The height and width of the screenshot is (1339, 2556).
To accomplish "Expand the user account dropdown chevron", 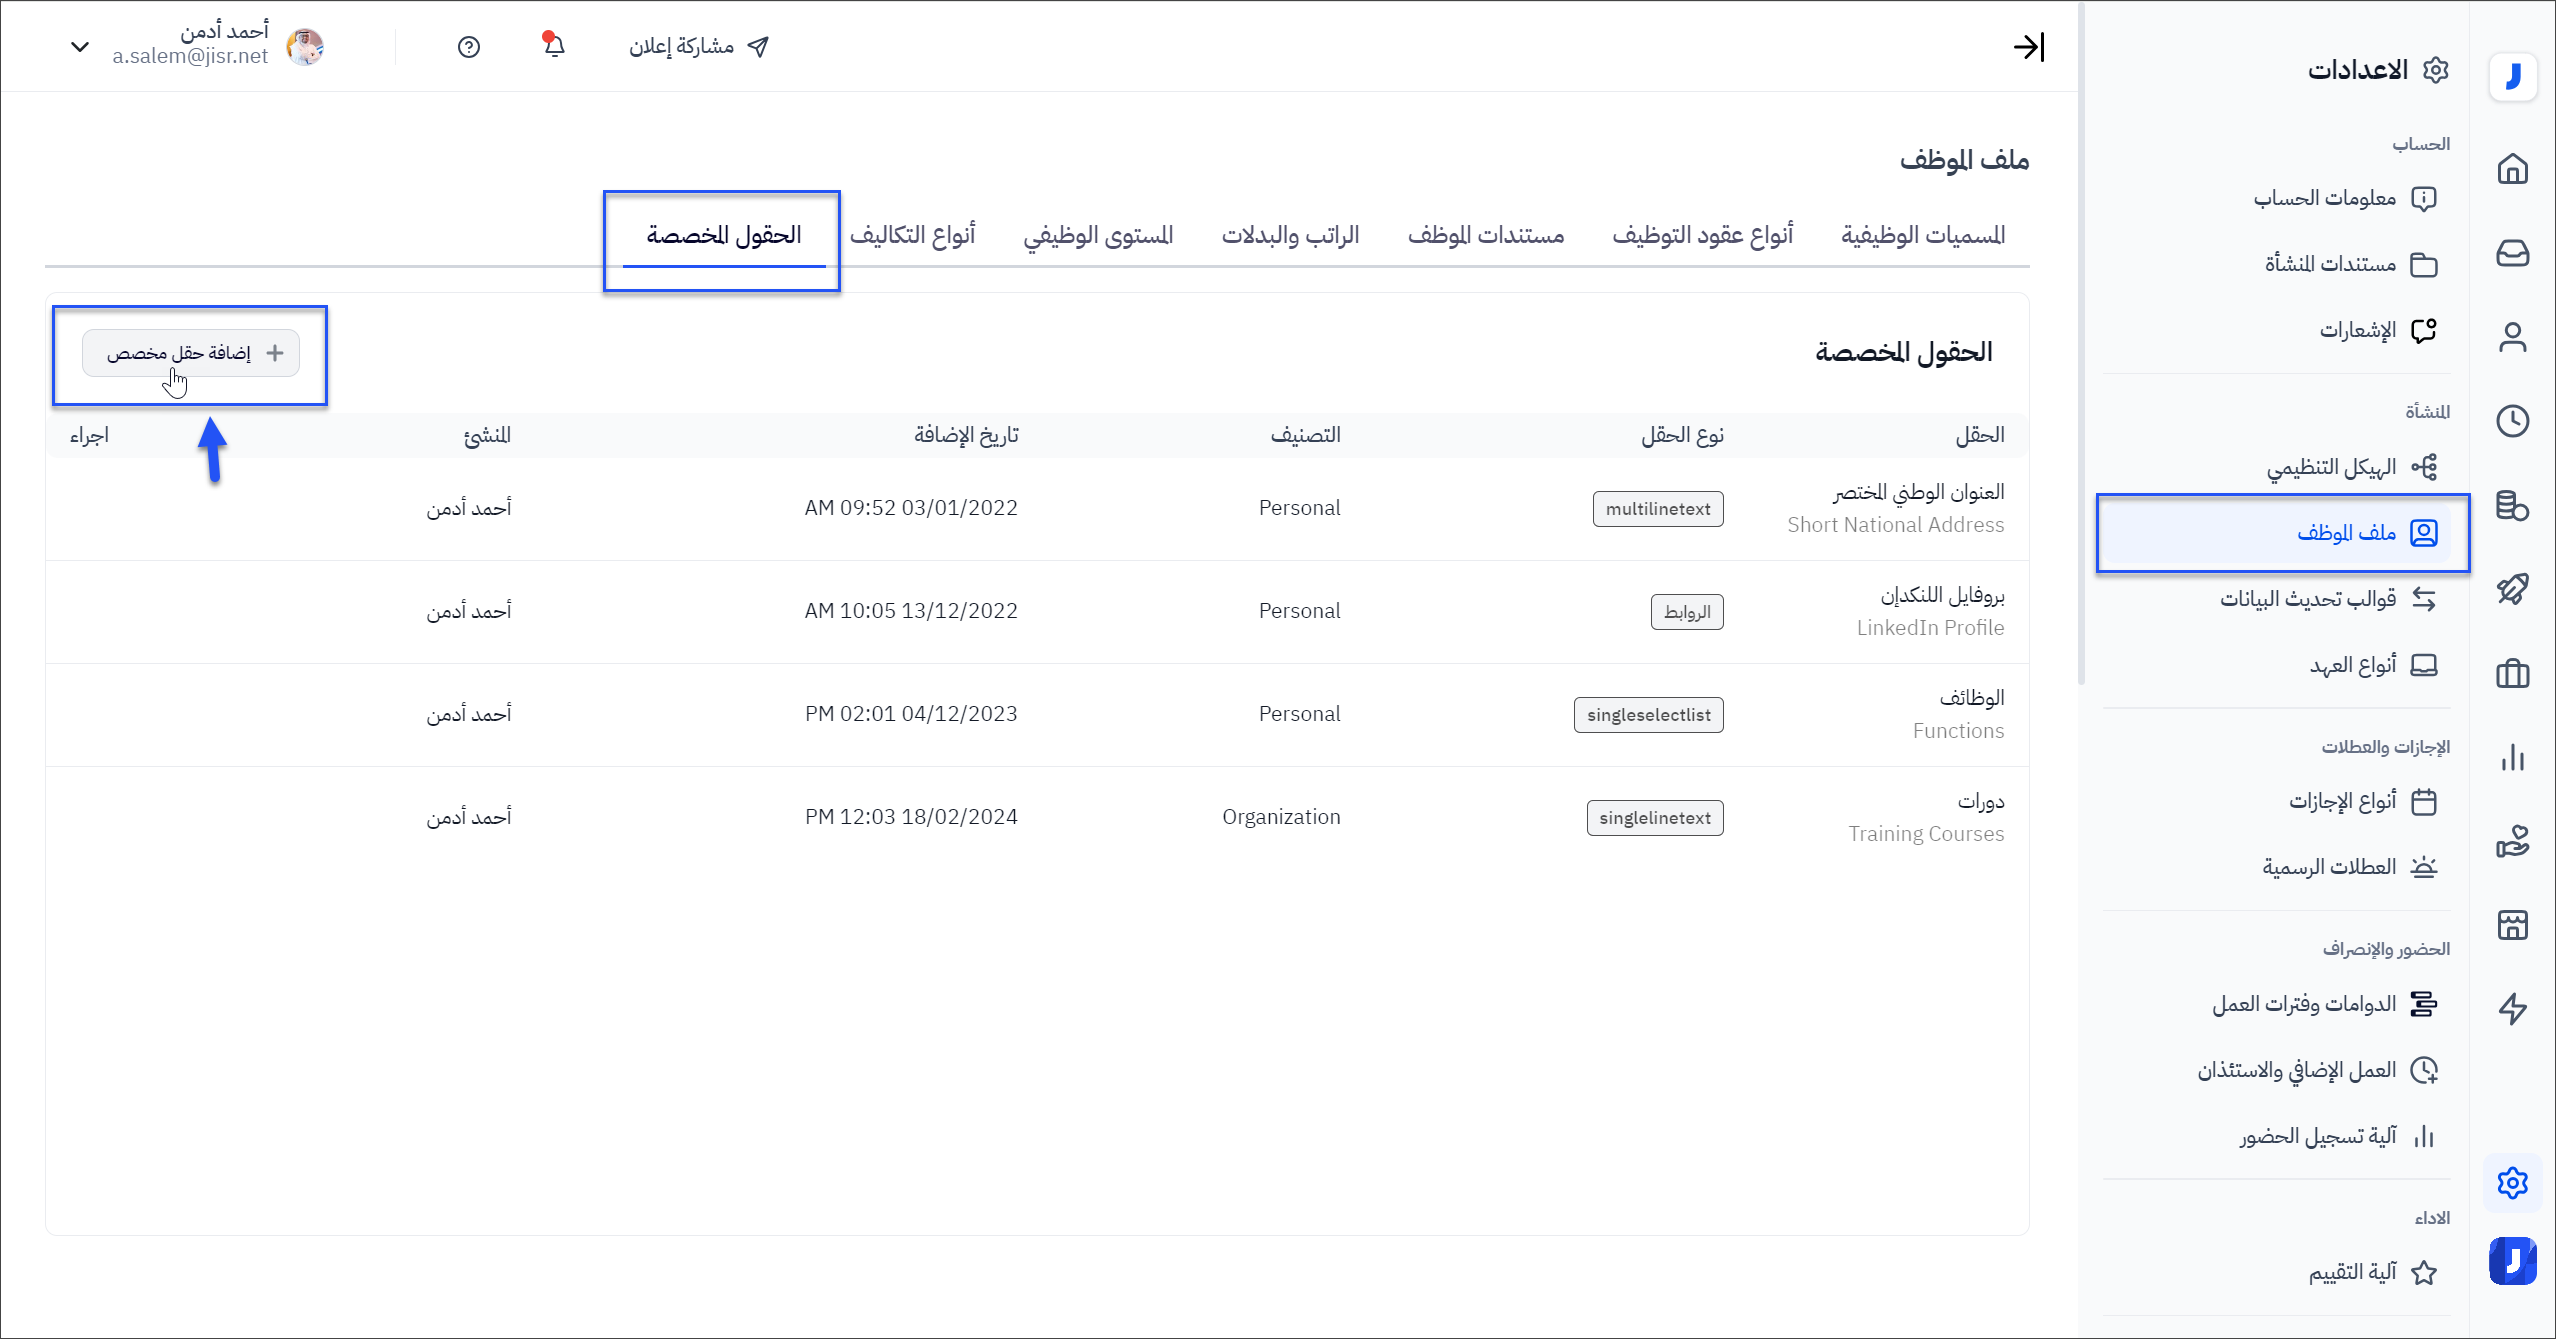I will (x=80, y=47).
